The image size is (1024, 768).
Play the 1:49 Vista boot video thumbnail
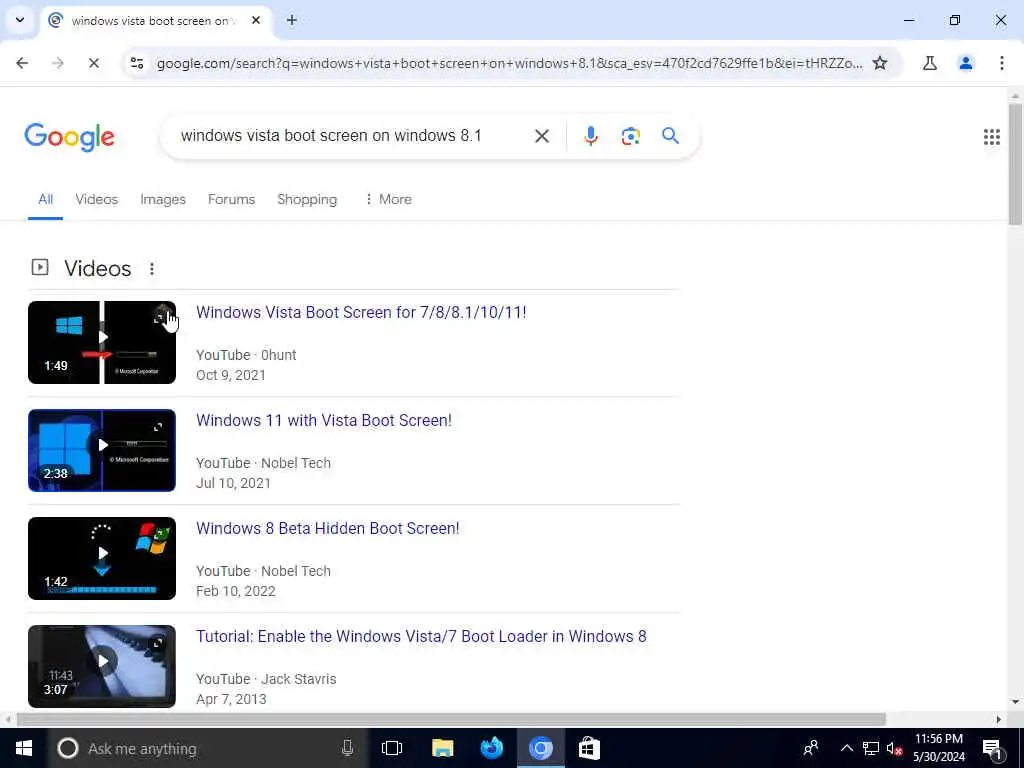[x=102, y=342]
